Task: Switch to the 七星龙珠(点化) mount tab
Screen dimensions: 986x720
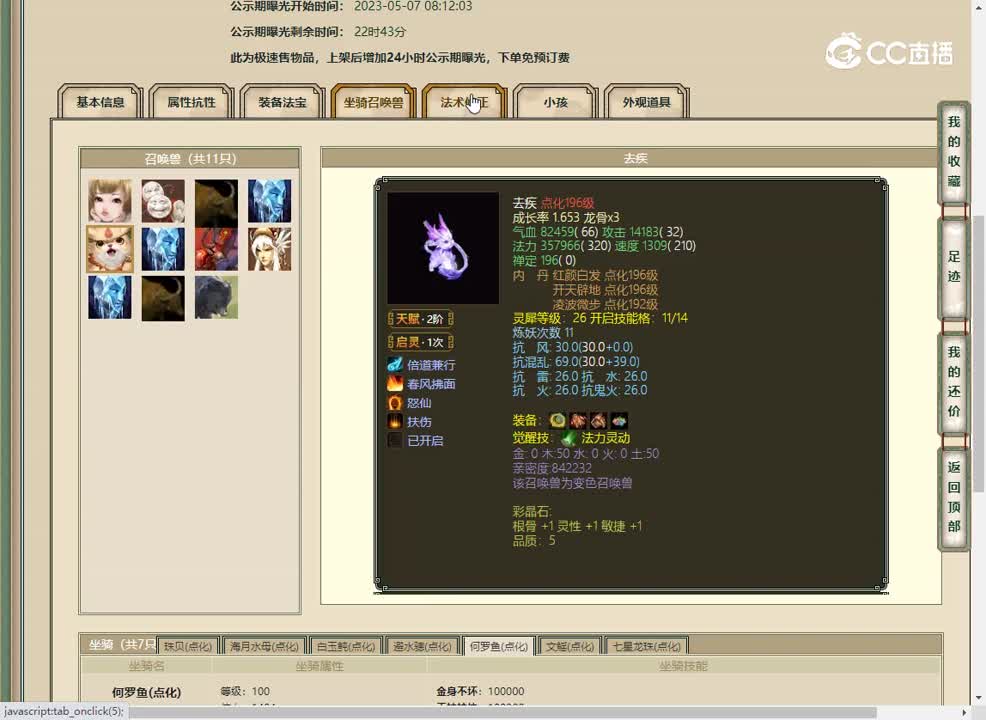Action: [646, 646]
